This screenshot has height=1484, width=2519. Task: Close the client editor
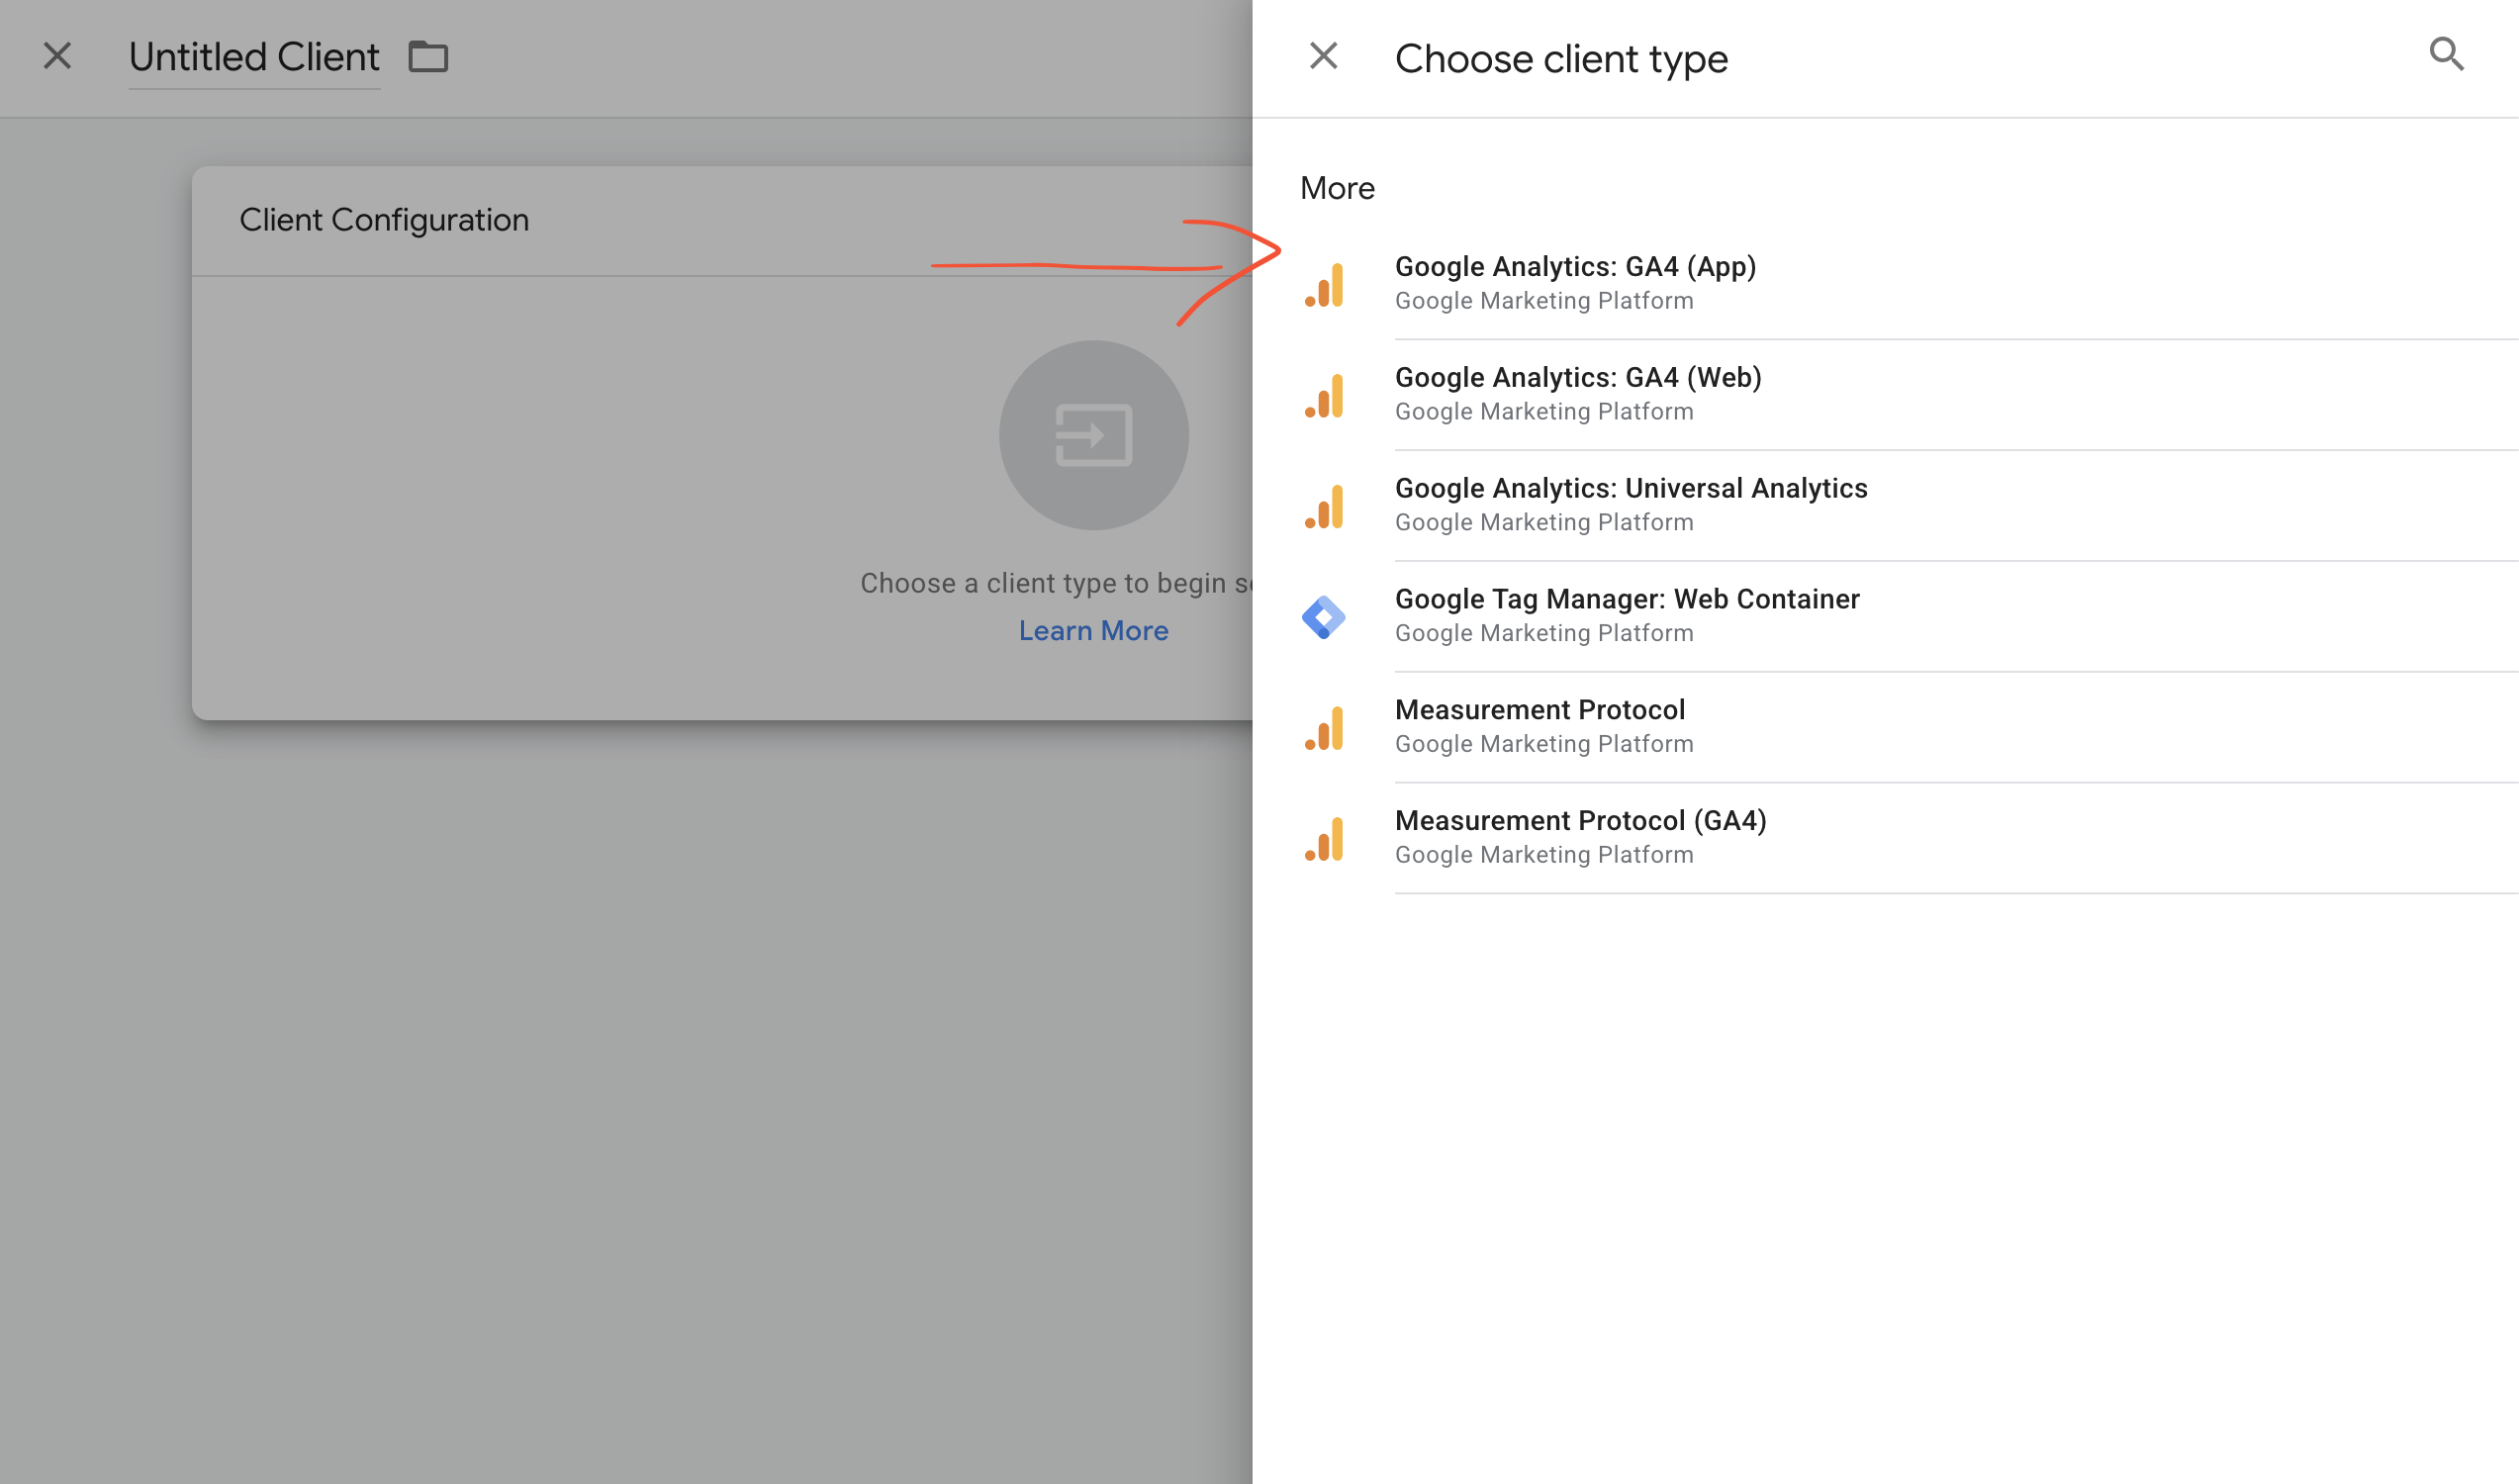57,57
